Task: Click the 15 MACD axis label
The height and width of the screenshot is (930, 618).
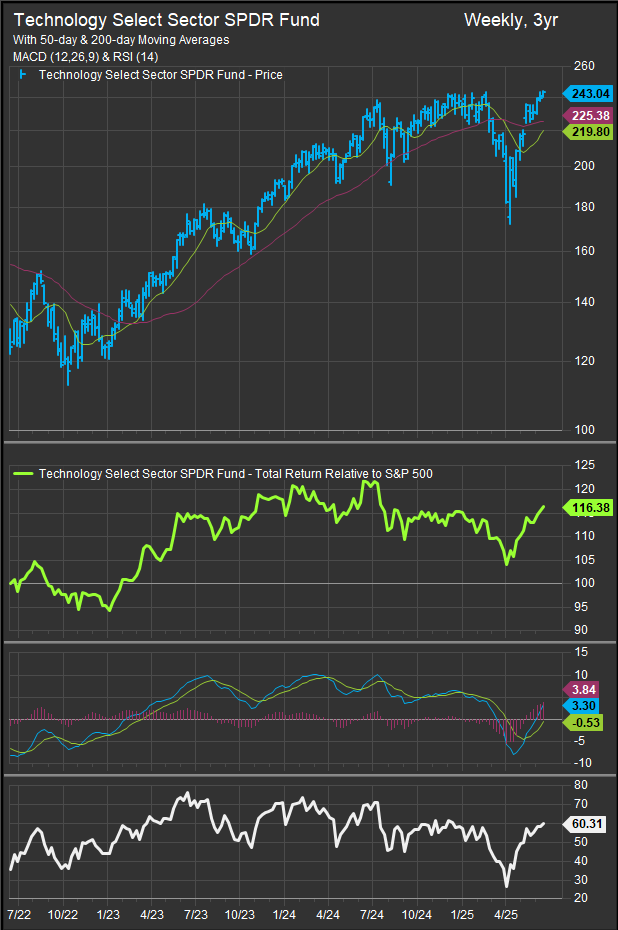Action: [x=581, y=652]
